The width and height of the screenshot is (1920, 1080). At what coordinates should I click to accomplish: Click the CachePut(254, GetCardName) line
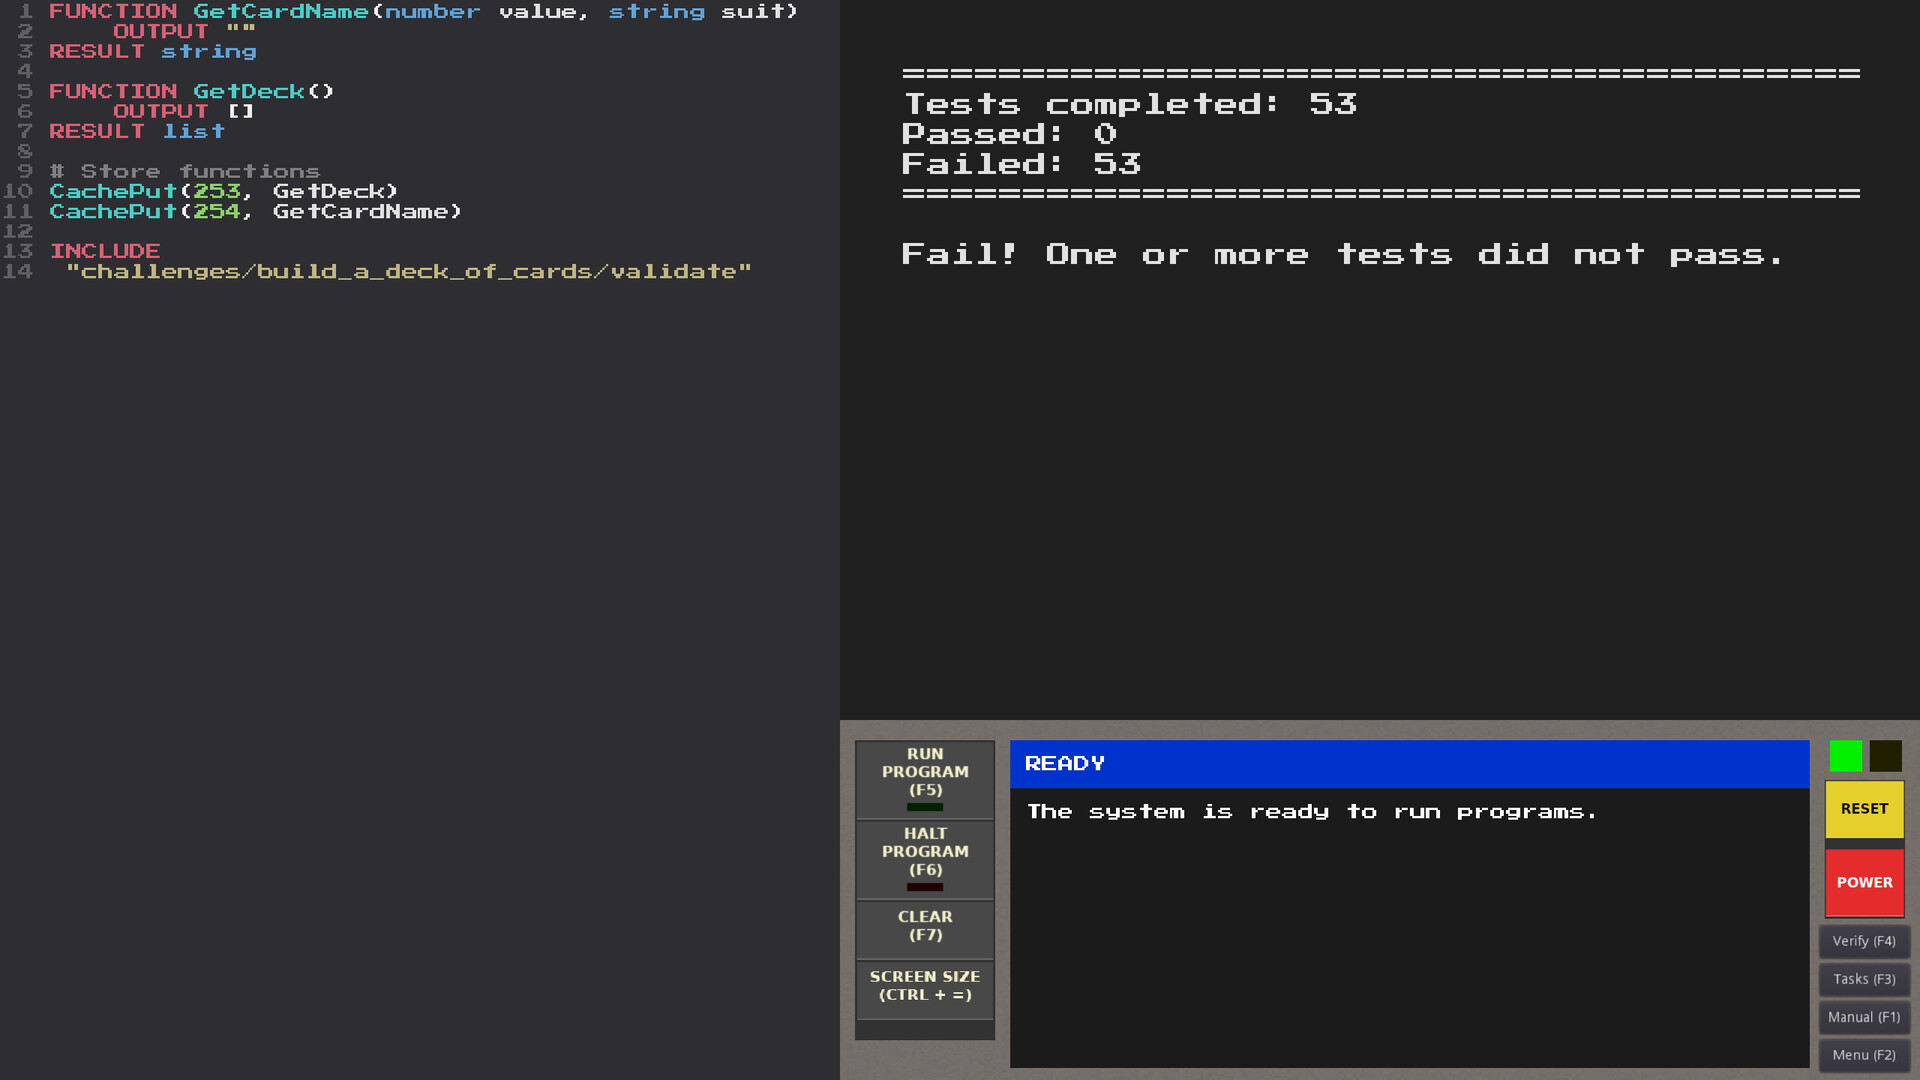255,211
